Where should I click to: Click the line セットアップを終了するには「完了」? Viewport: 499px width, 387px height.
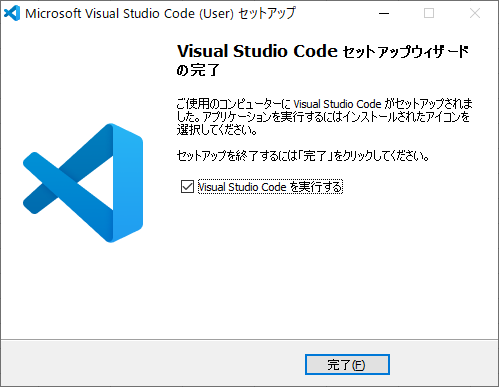click(303, 156)
